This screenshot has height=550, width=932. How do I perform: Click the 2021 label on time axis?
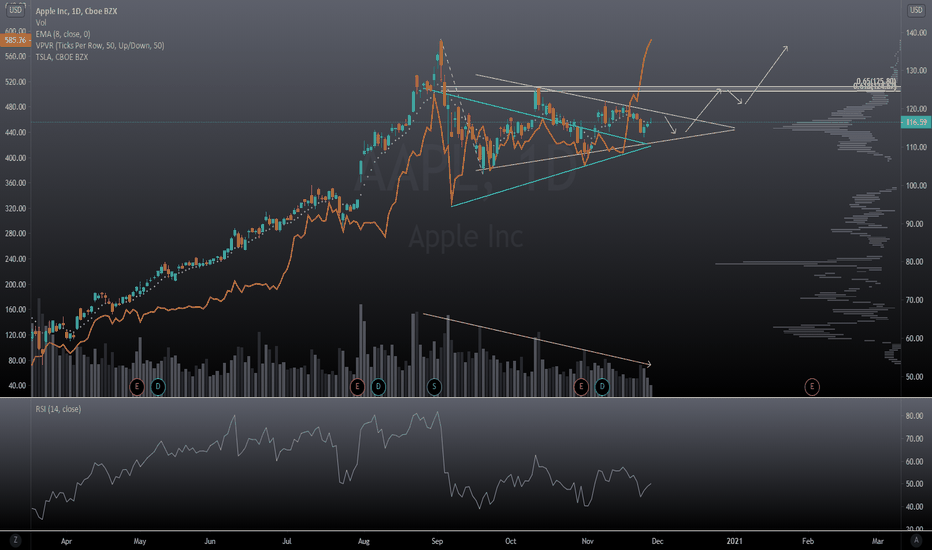[735, 541]
